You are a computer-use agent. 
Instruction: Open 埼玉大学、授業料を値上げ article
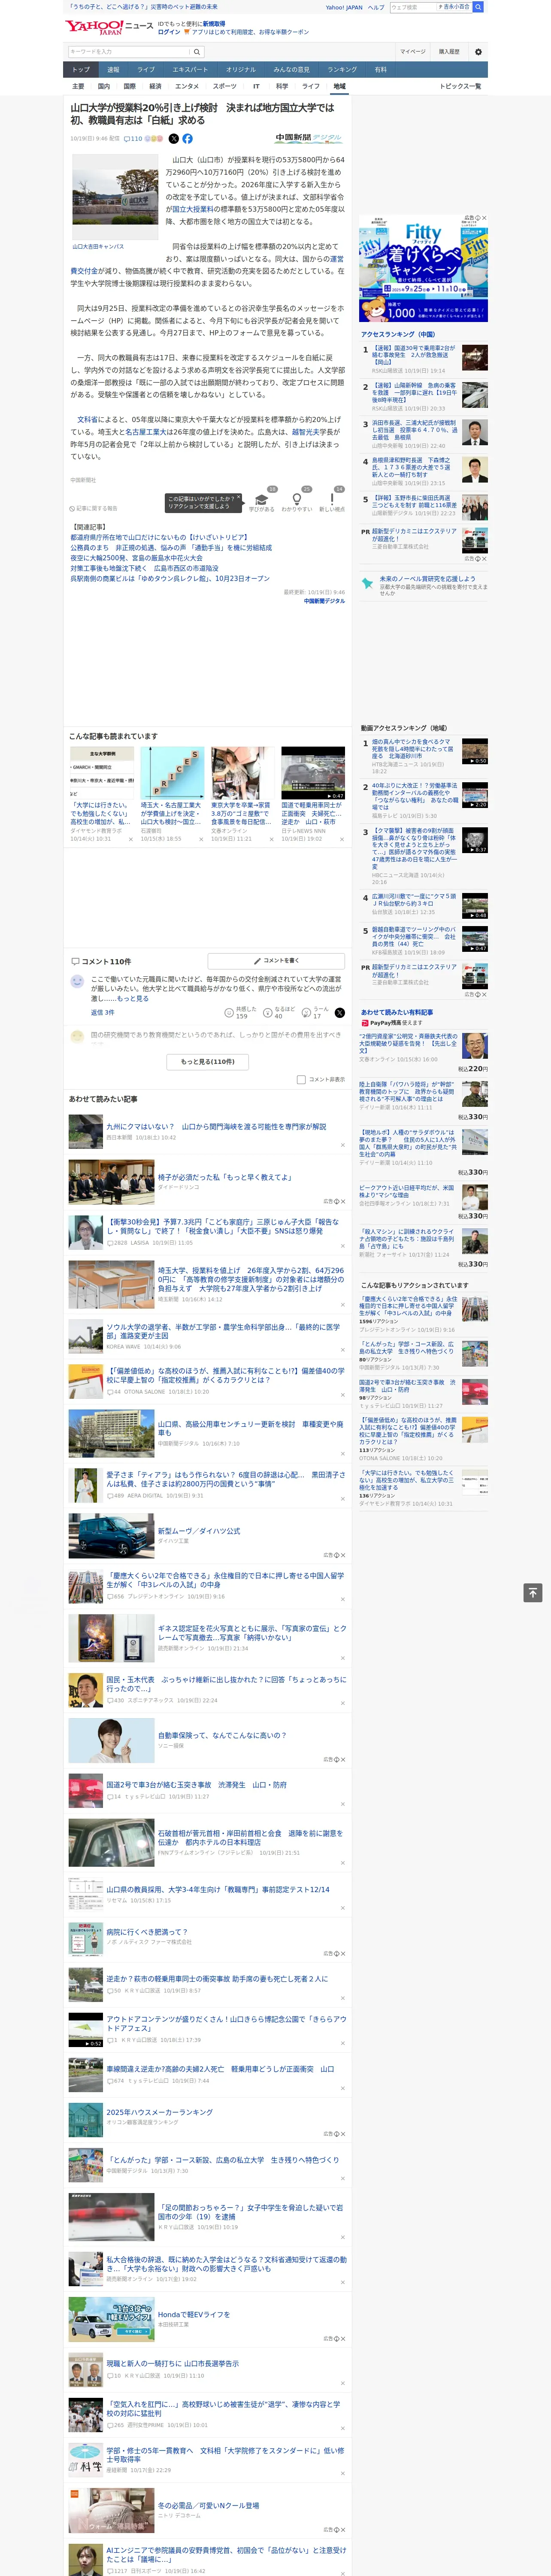coord(250,1279)
